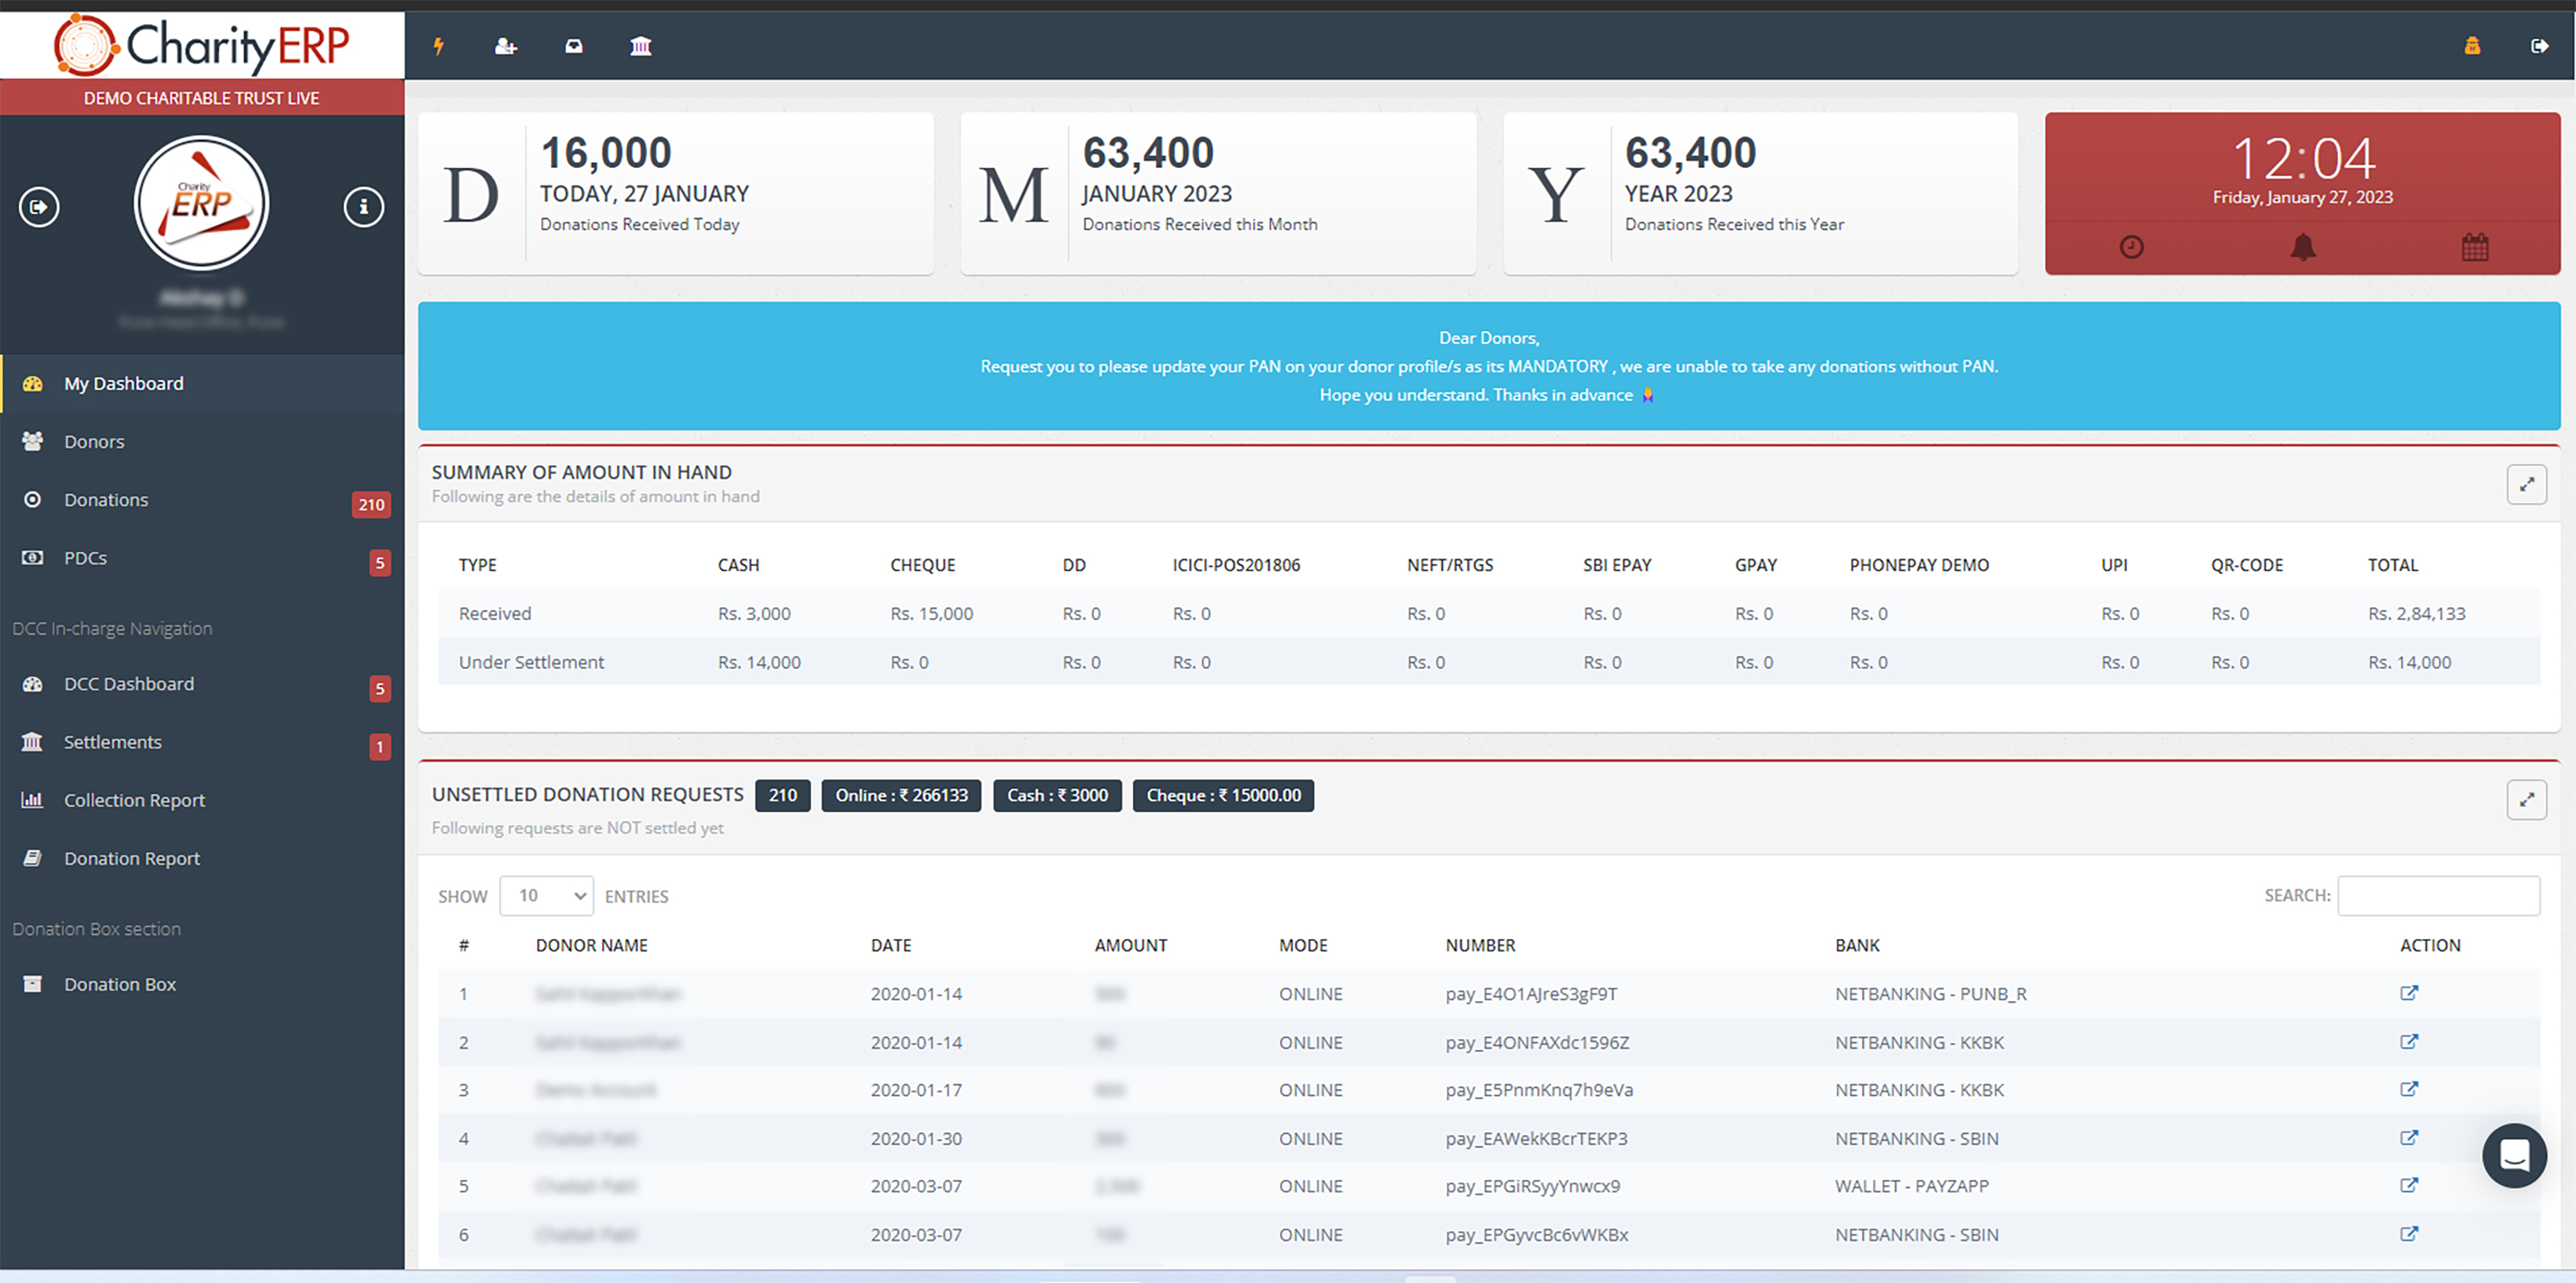Click the 2020-01-17 date cell
The height and width of the screenshot is (1283, 2576).
916,1090
